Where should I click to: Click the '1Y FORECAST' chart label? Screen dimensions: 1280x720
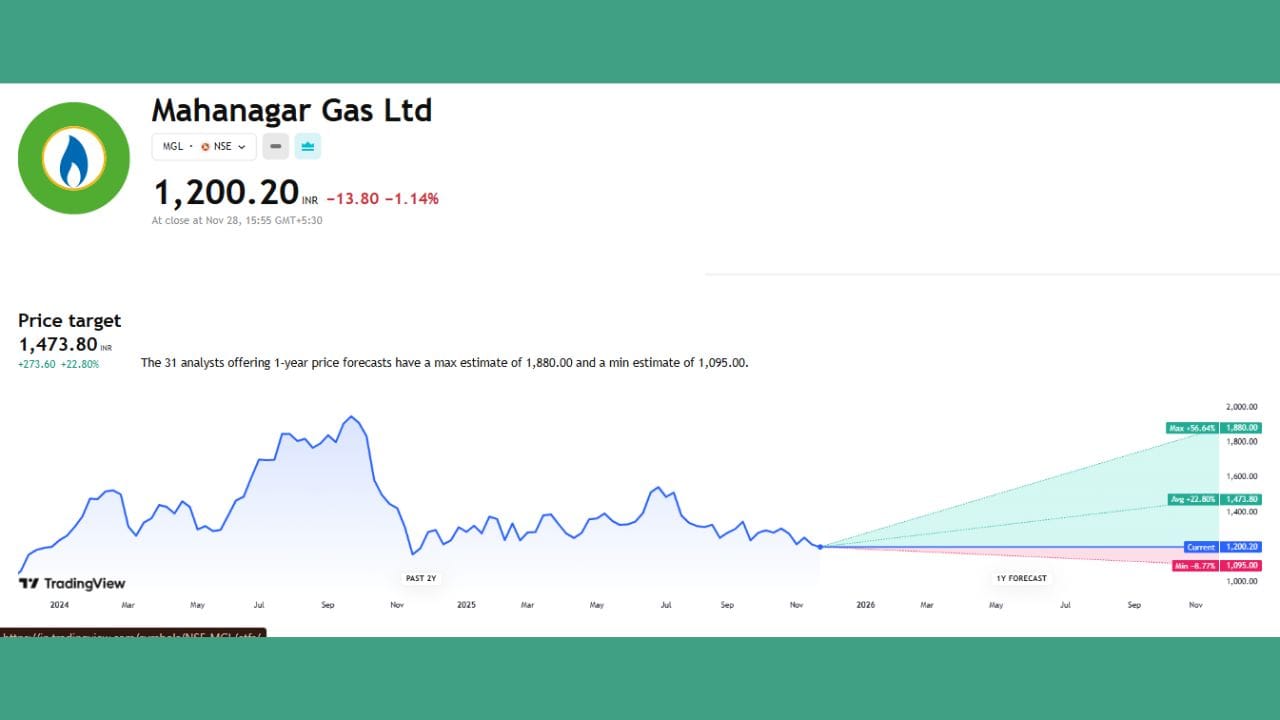tap(1020, 578)
